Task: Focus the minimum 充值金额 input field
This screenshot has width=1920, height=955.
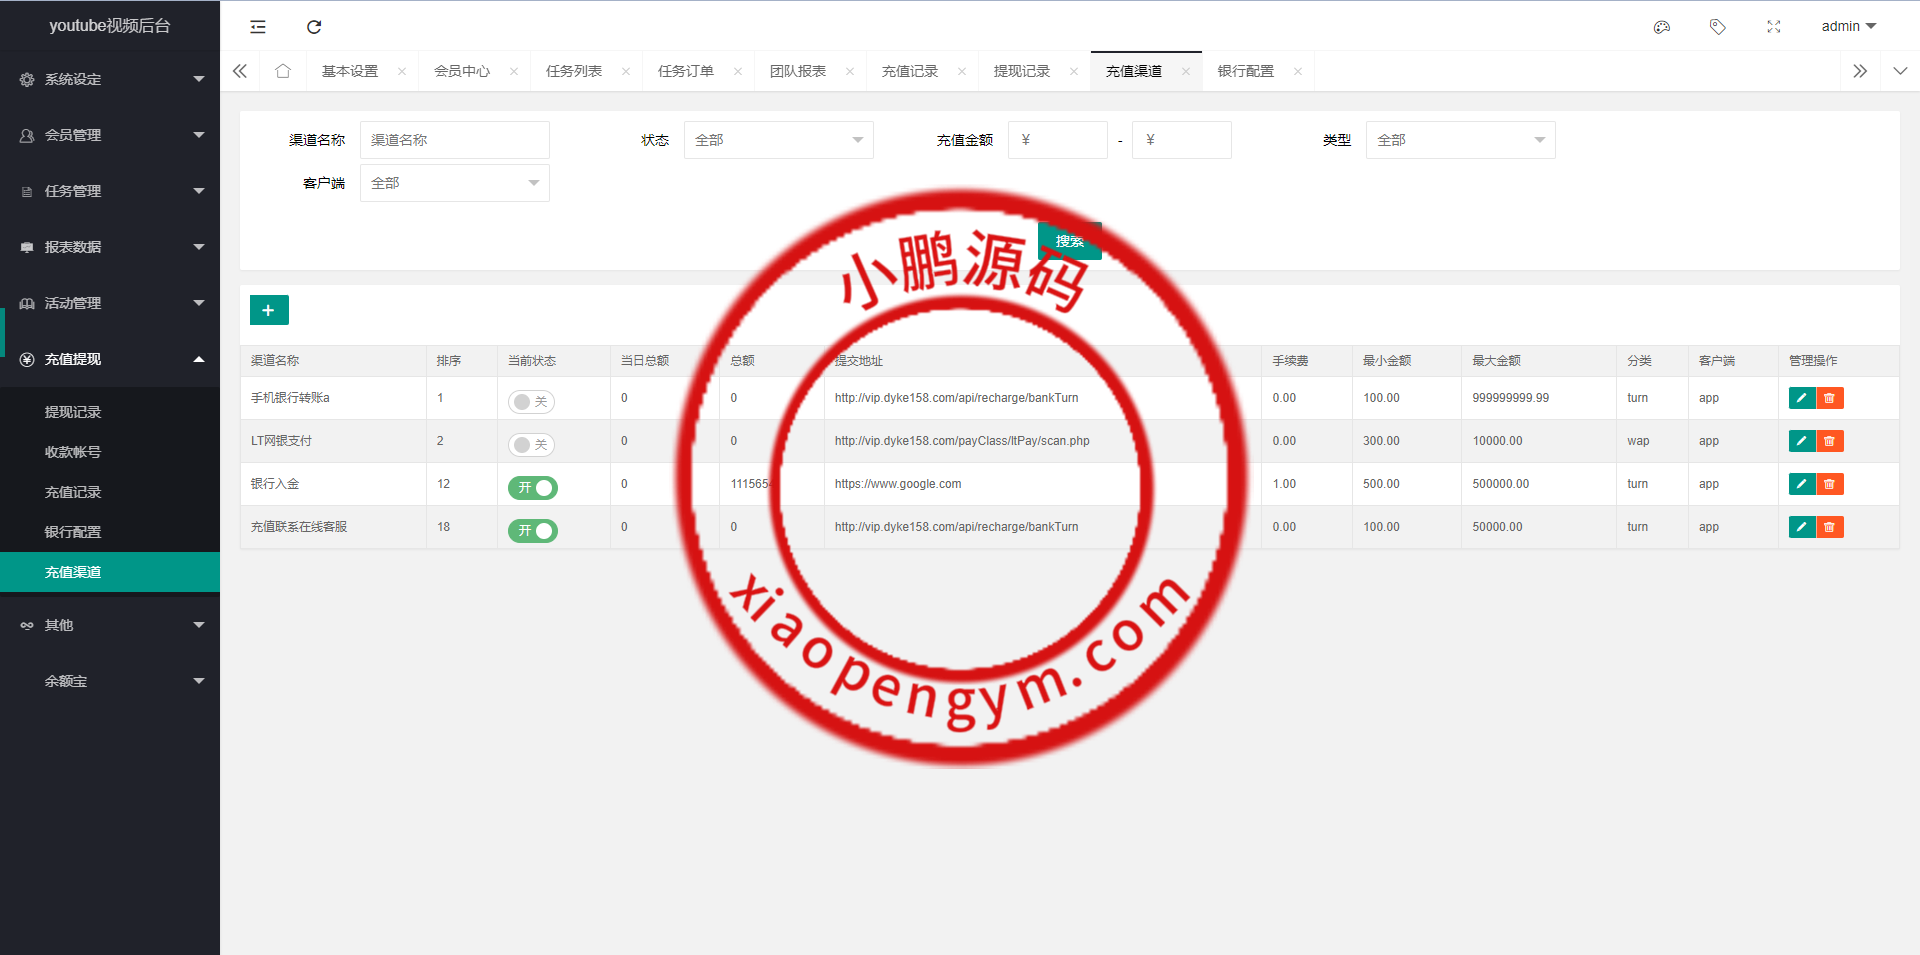Action: (x=1058, y=140)
